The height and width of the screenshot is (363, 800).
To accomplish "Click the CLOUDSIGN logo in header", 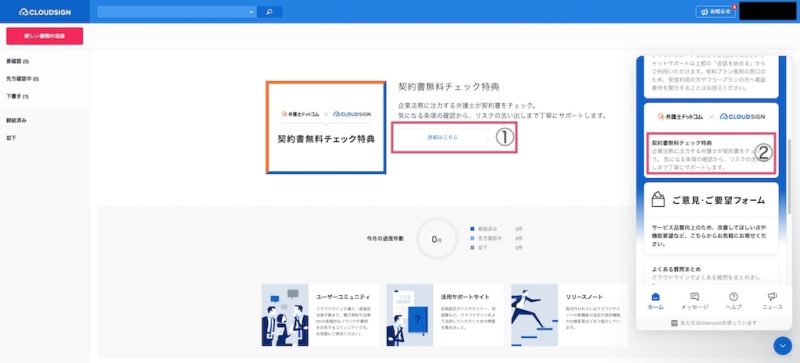I will pyautogui.click(x=45, y=12).
